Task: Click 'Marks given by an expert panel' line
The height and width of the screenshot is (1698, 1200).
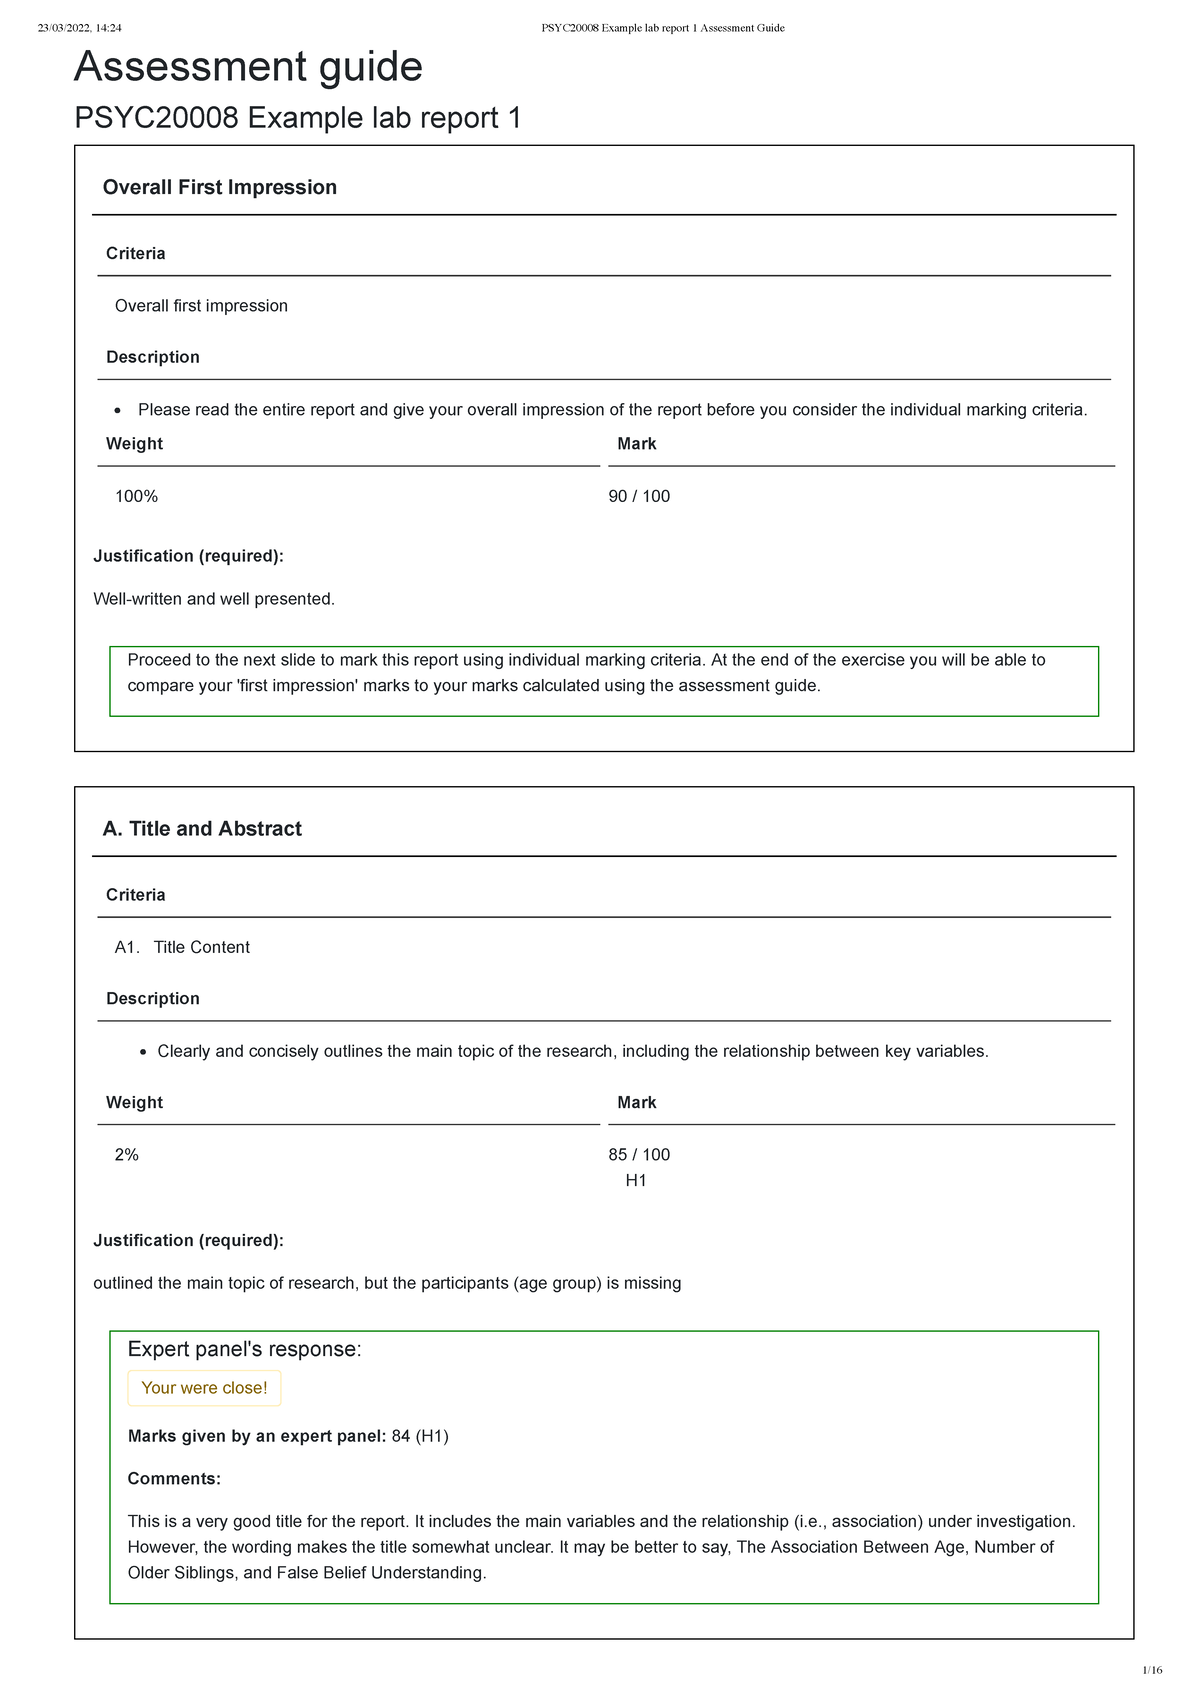Action: pos(288,1436)
